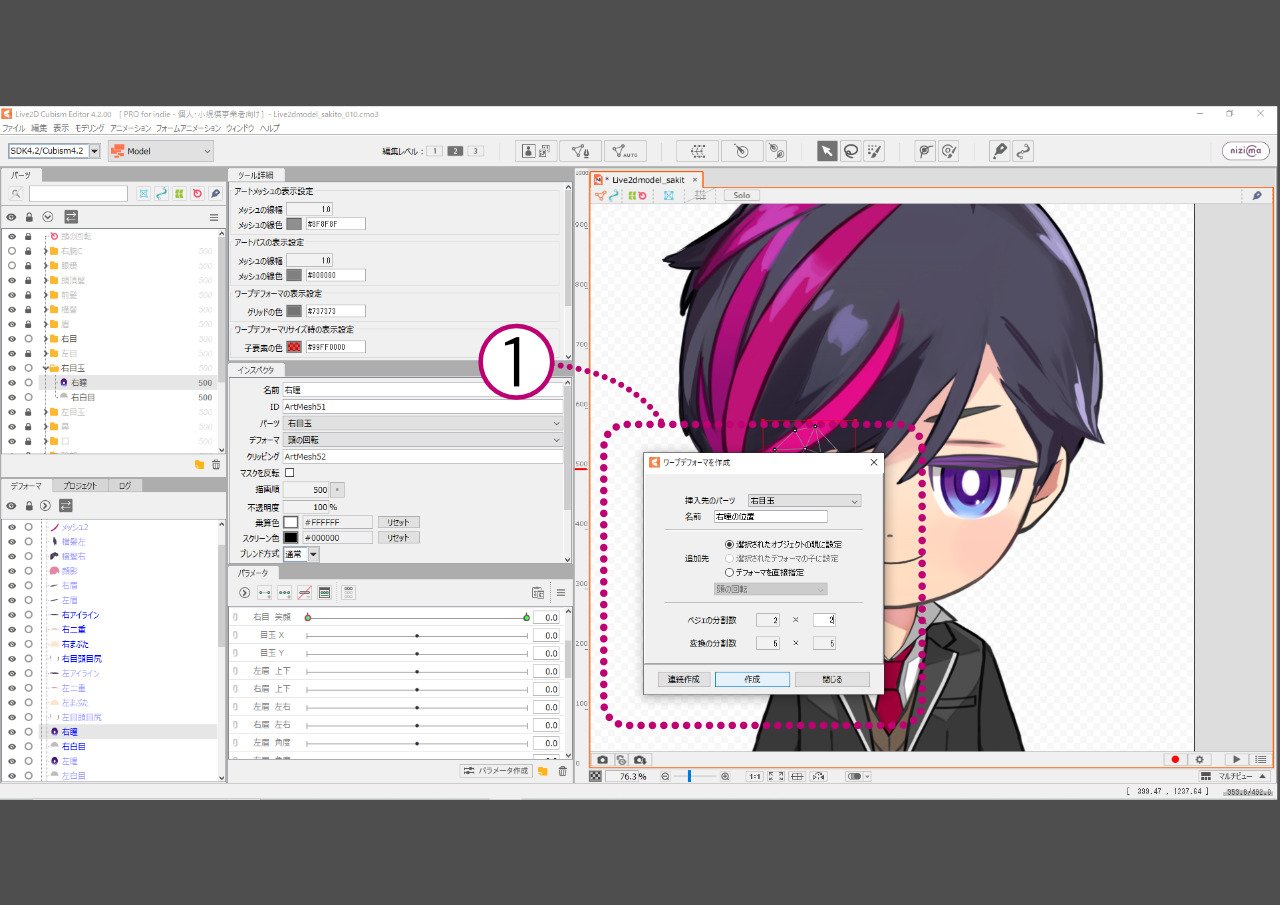This screenshot has width=1280, height=905.
Task: Open the デフォーマ dropdown in Inspector
Action: pos(424,439)
